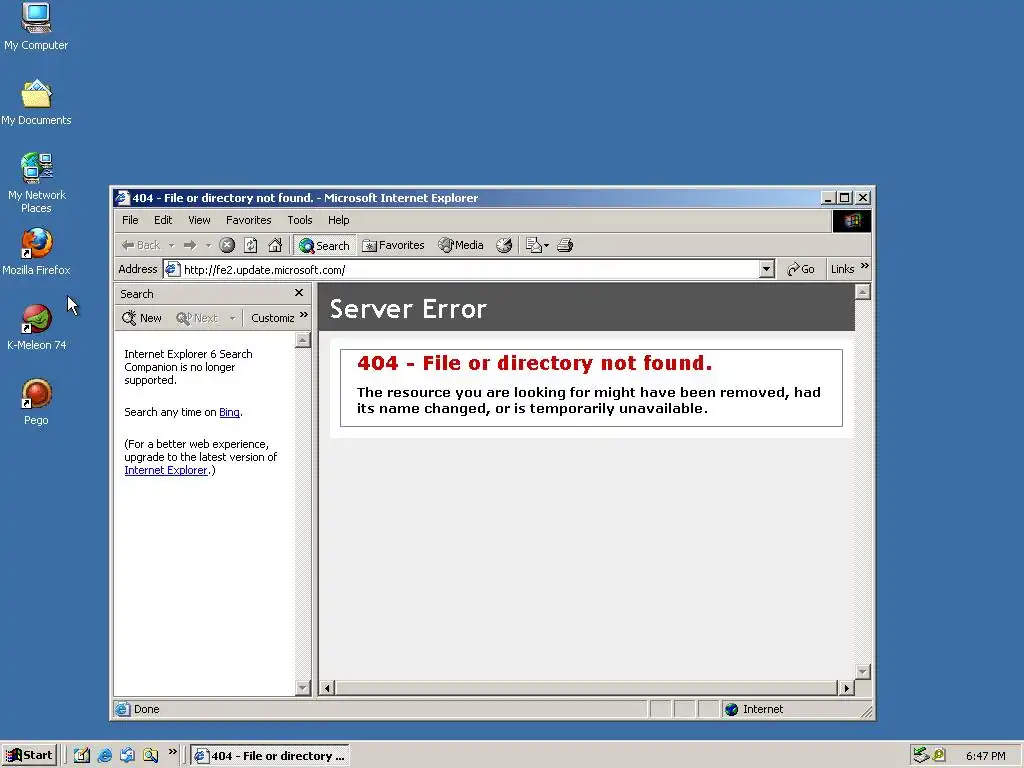Expand the Mail button dropdown arrow
Viewport: 1024px width, 768px height.
[x=547, y=246]
